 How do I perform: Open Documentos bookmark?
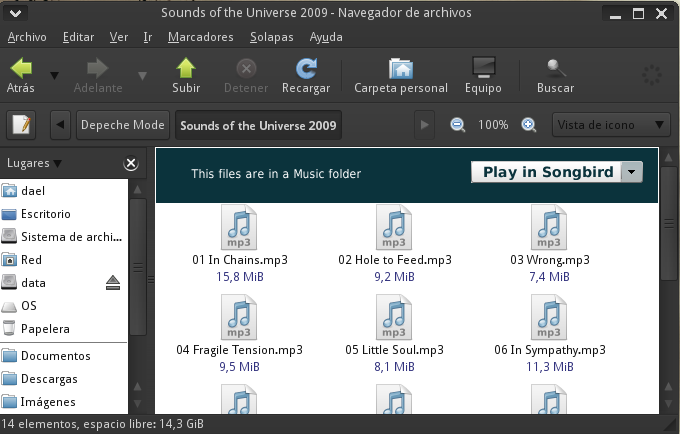64,356
